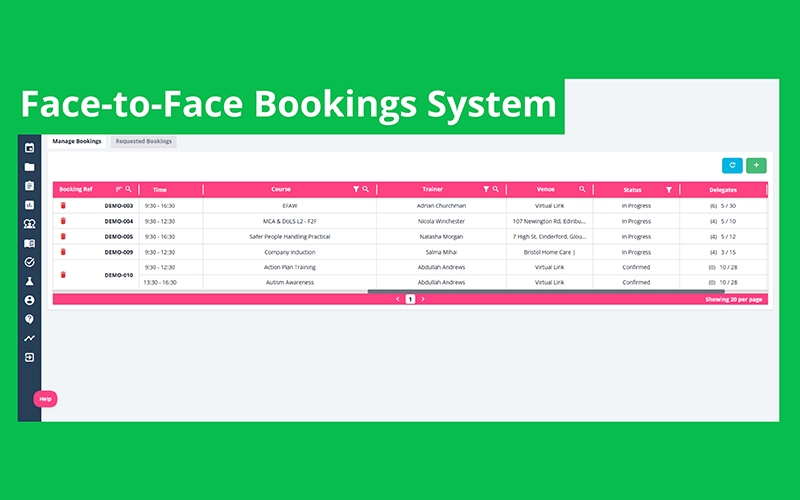This screenshot has height=500, width=800.
Task: Open the question mark sidebar icon
Action: click(x=30, y=319)
